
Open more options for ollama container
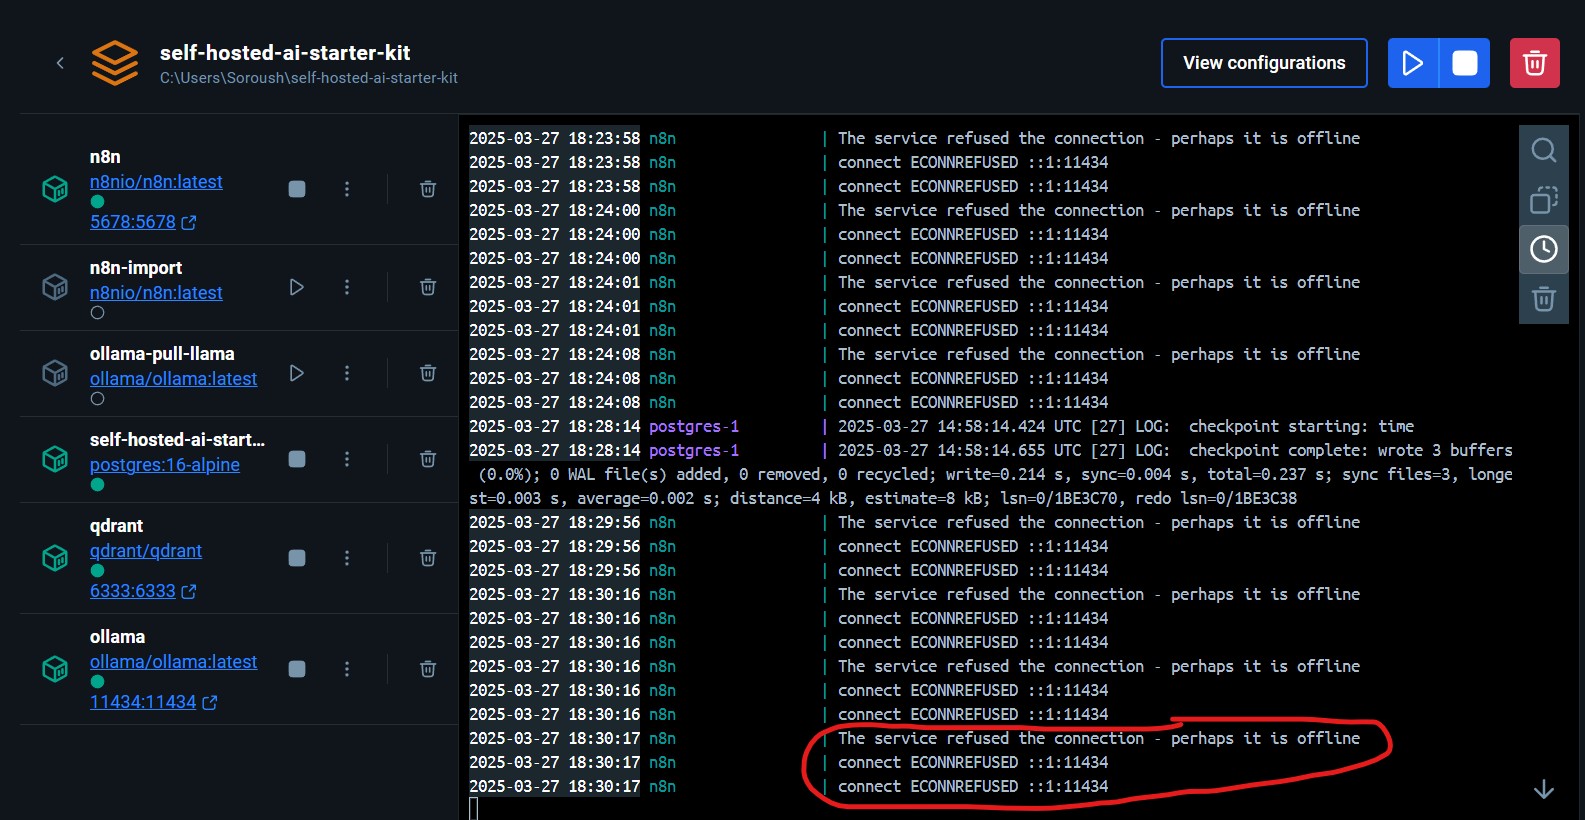(x=347, y=669)
